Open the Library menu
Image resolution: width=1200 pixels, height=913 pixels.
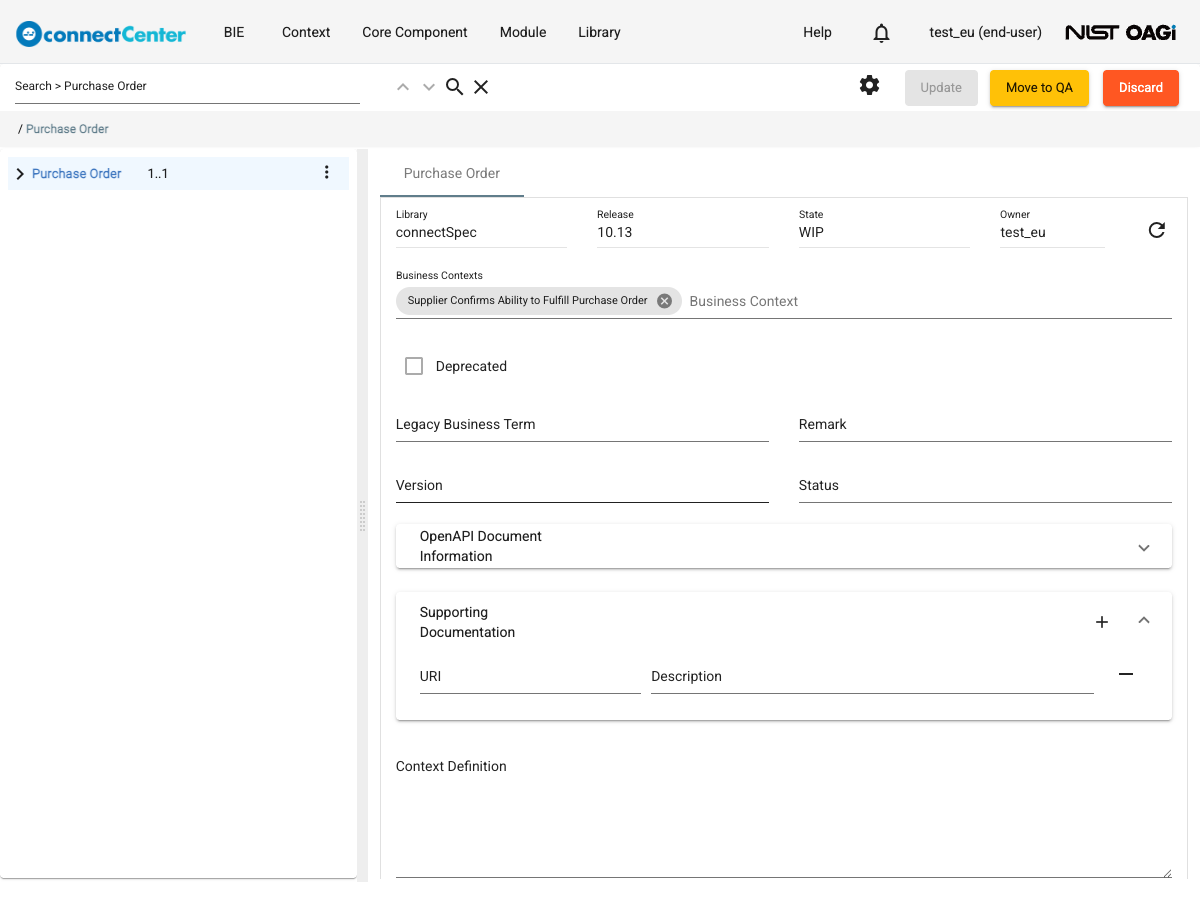point(599,32)
